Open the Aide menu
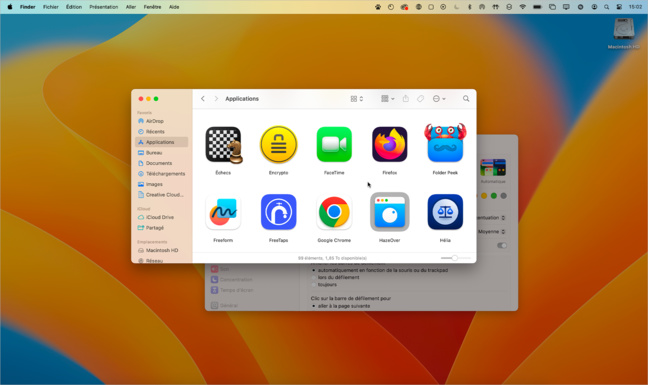The width and height of the screenshot is (648, 385). point(174,7)
